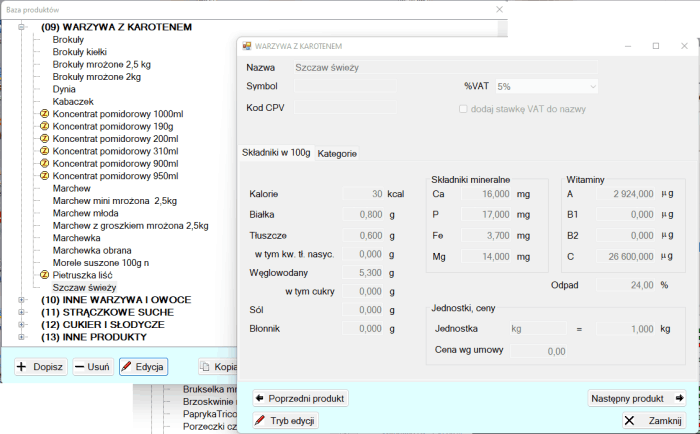The width and height of the screenshot is (700, 434).
Task: Click the Z icon beside Koncentrat pomidorowy 1000ml
Action: tap(44, 114)
